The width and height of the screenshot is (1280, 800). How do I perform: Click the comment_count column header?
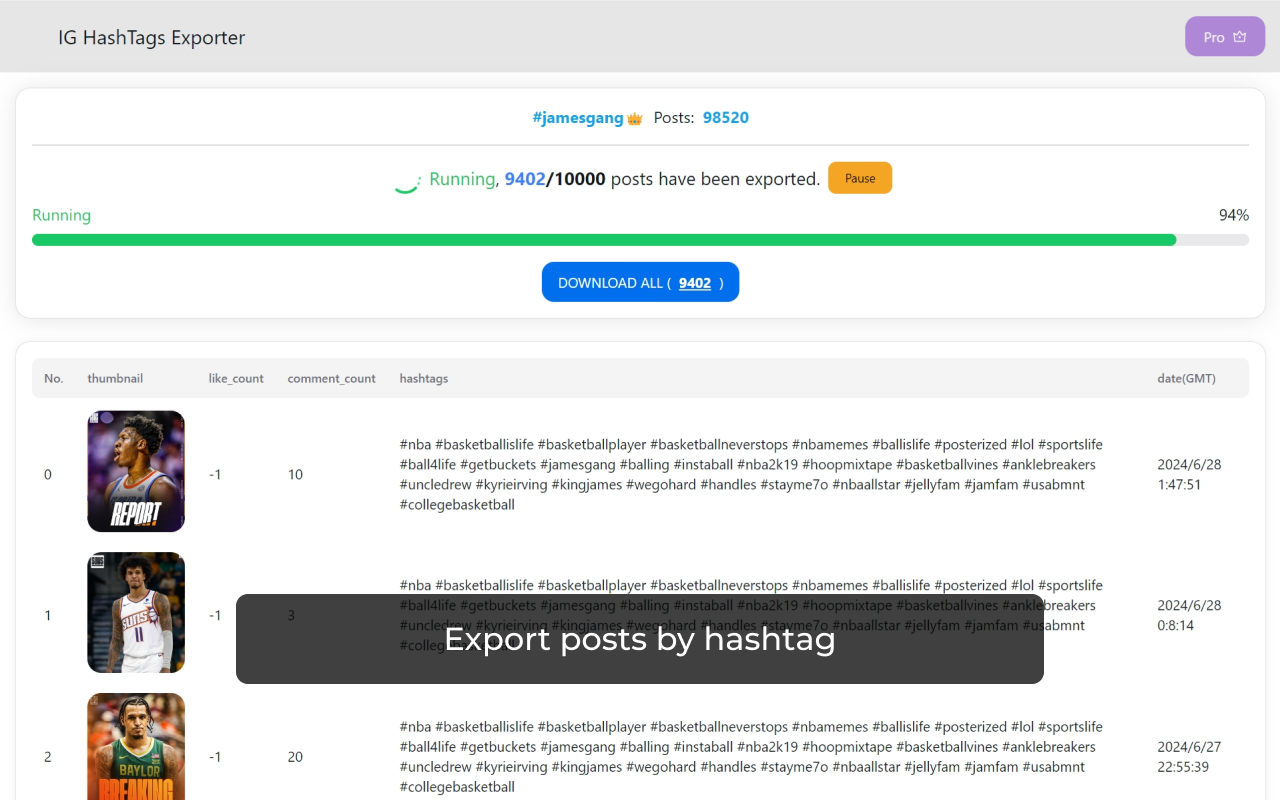pyautogui.click(x=331, y=379)
